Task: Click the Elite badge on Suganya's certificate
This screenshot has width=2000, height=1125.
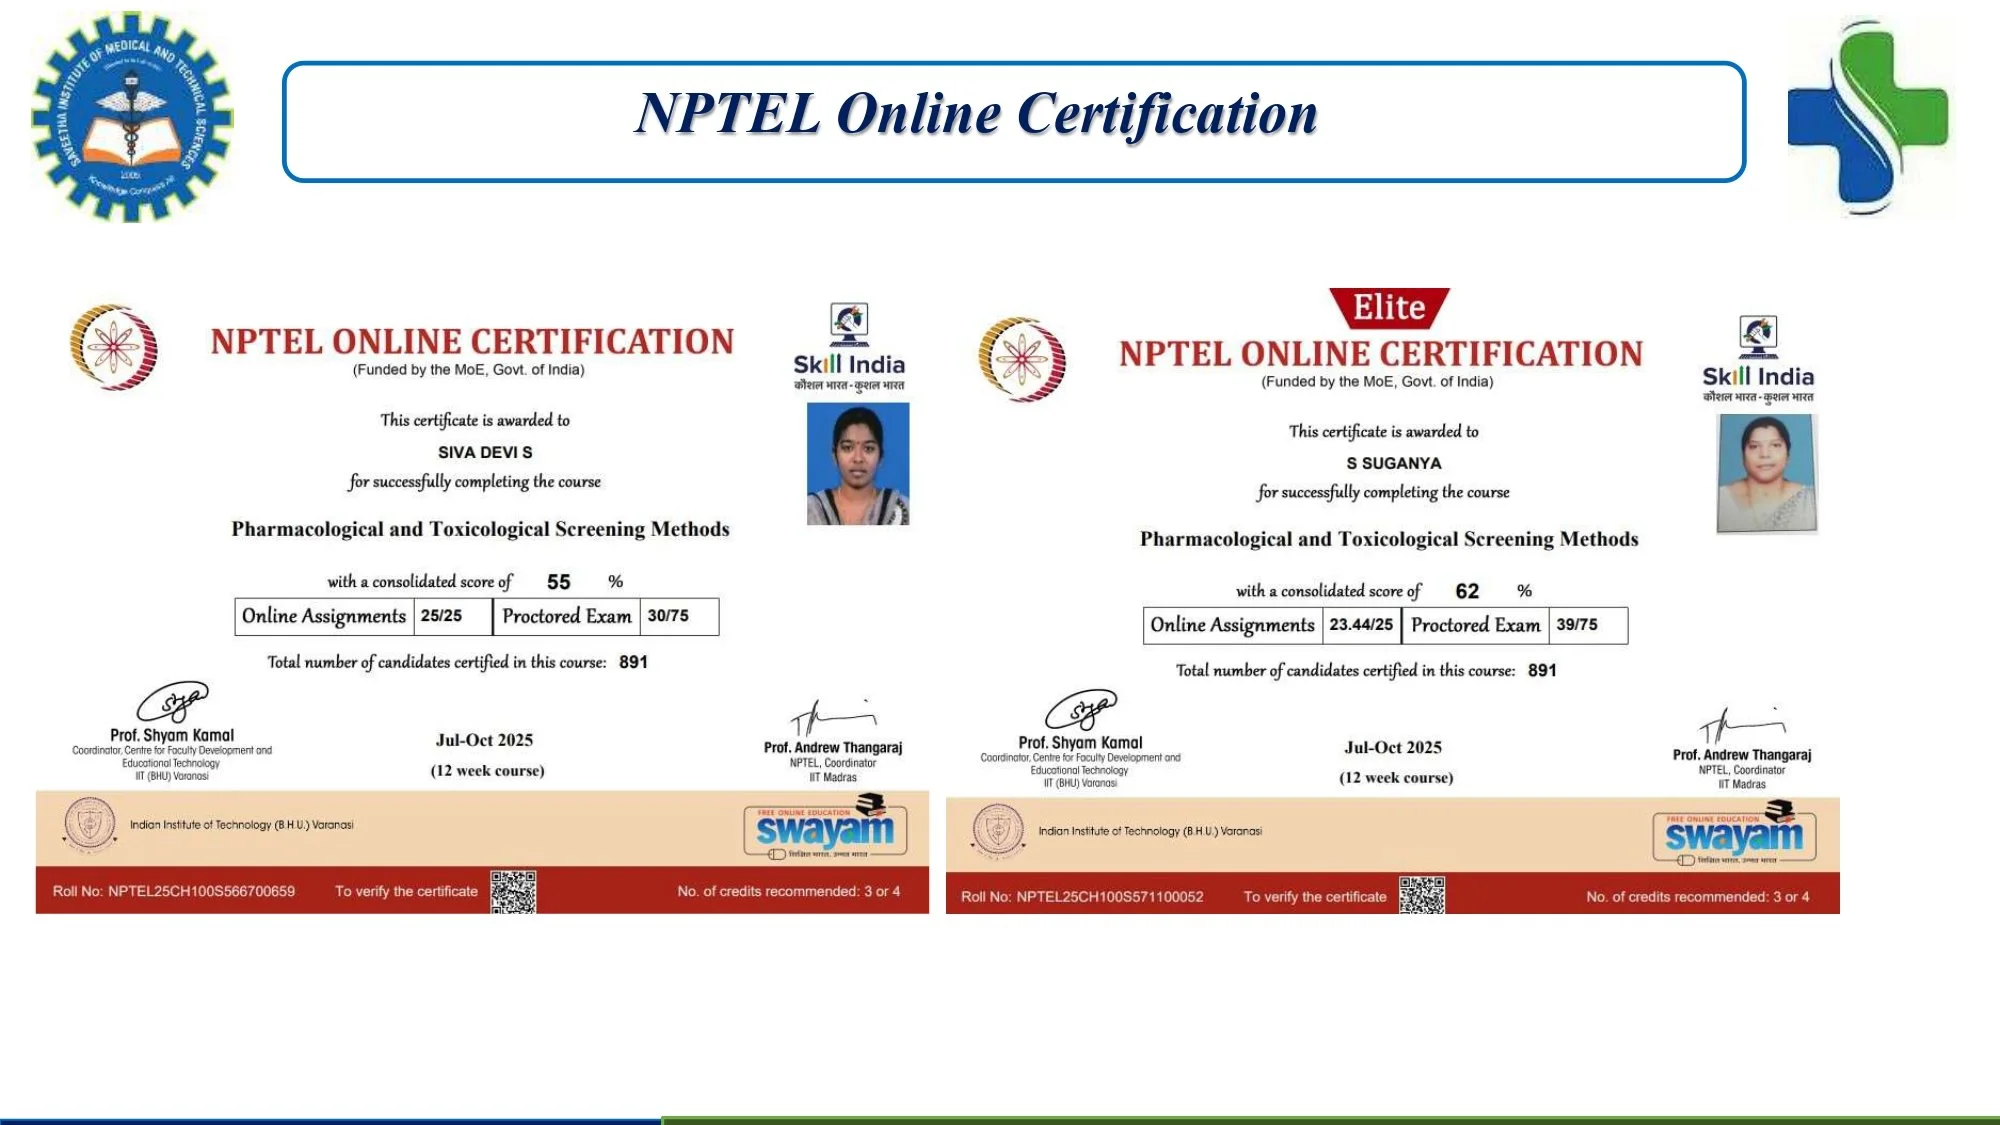Action: [1390, 308]
